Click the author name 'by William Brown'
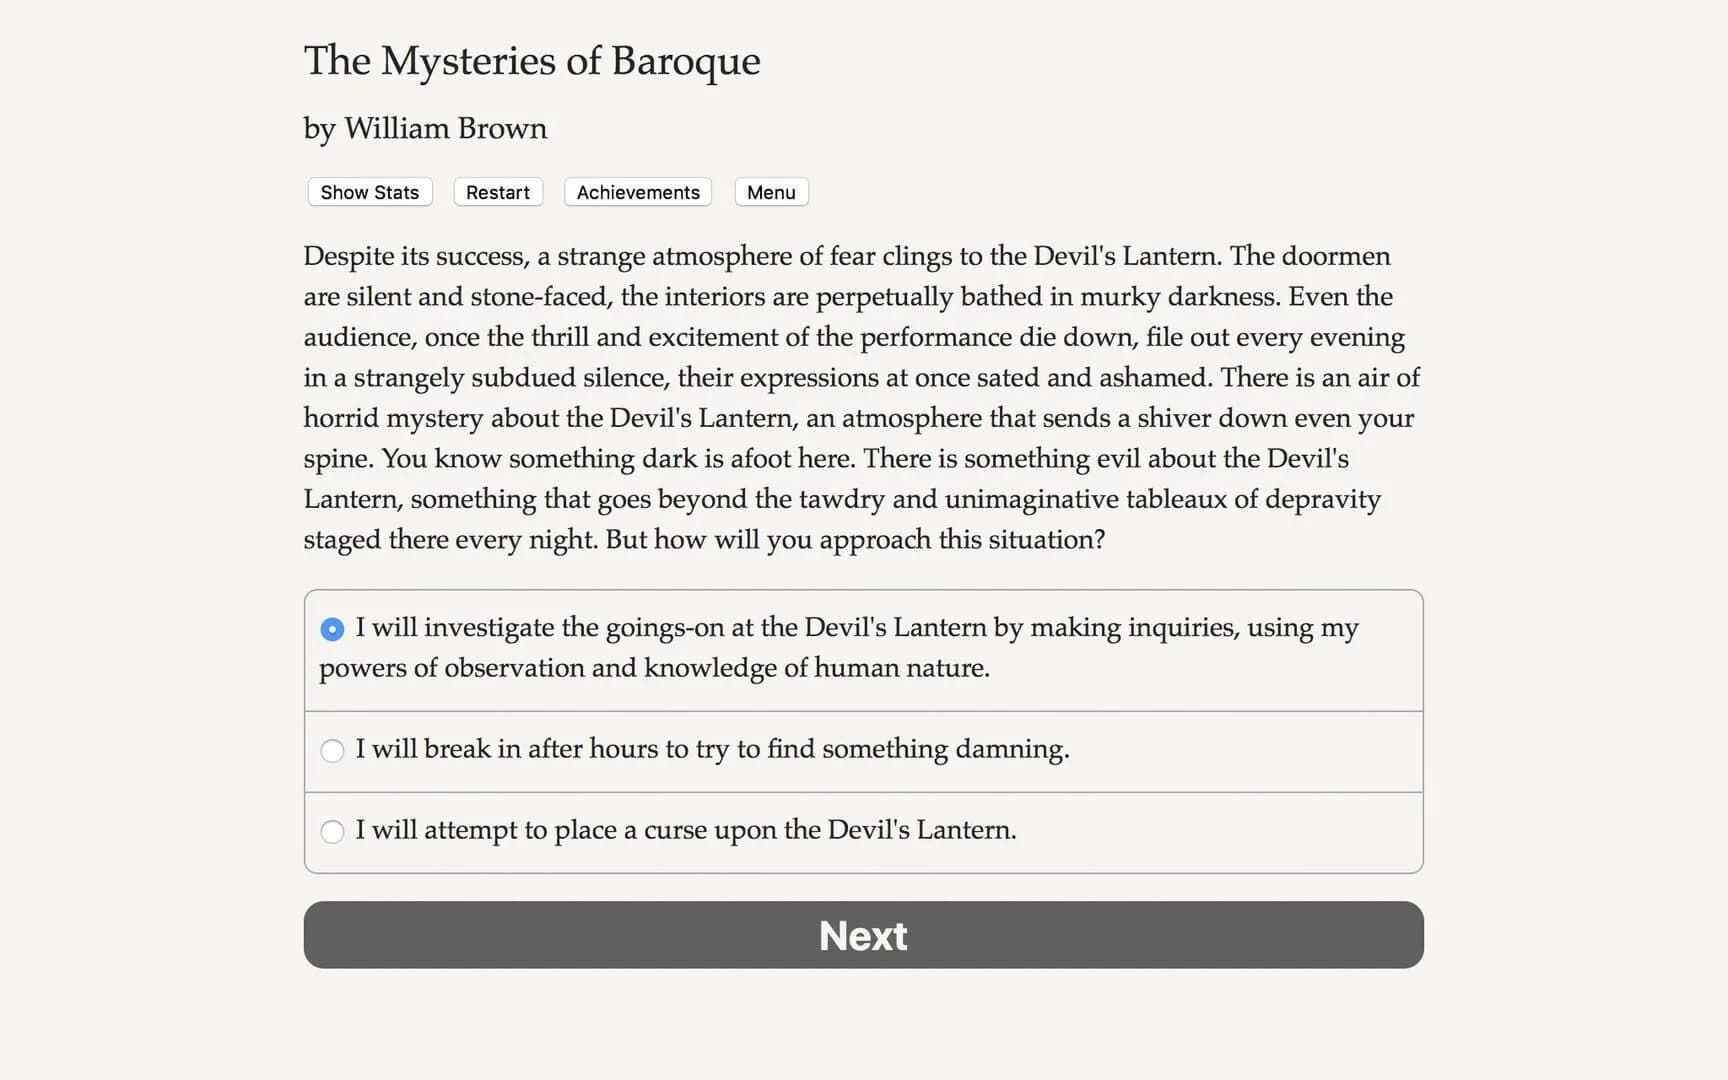This screenshot has height=1080, width=1728. click(424, 129)
